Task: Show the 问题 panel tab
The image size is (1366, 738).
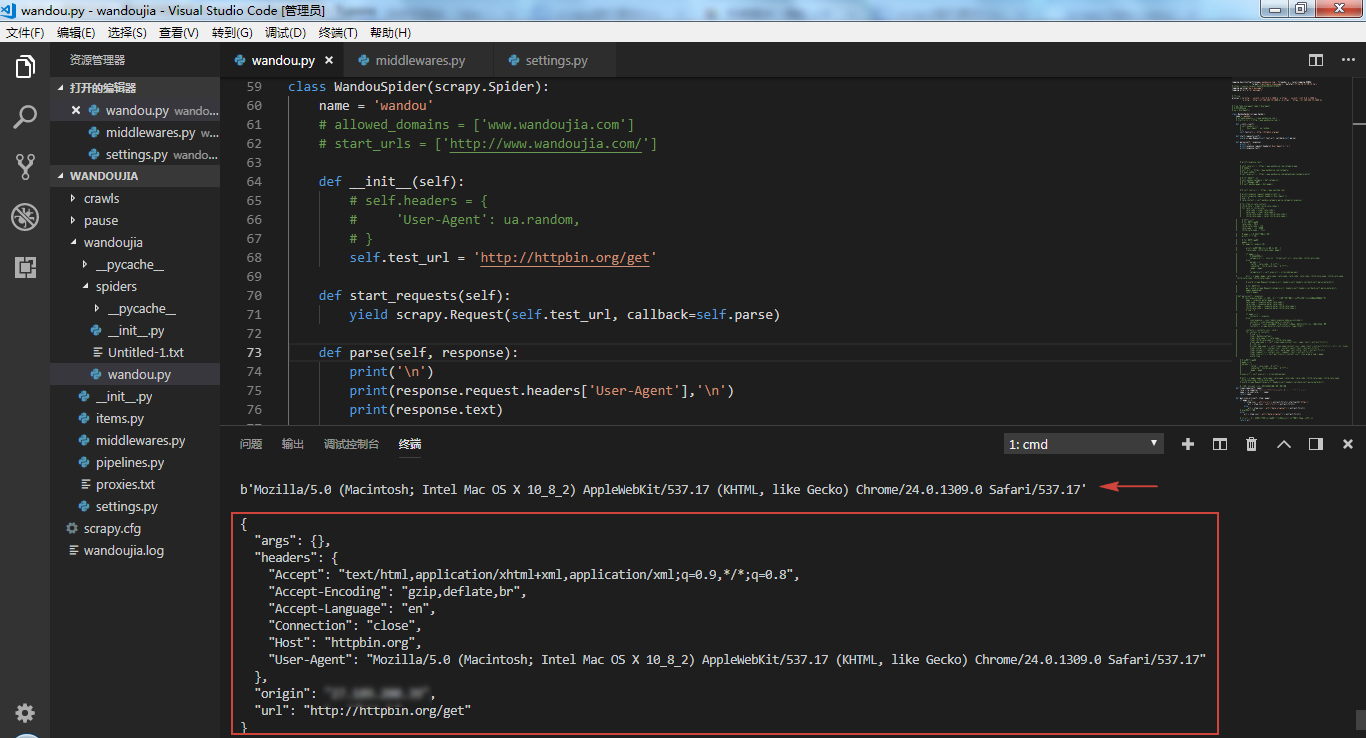Action: click(251, 444)
